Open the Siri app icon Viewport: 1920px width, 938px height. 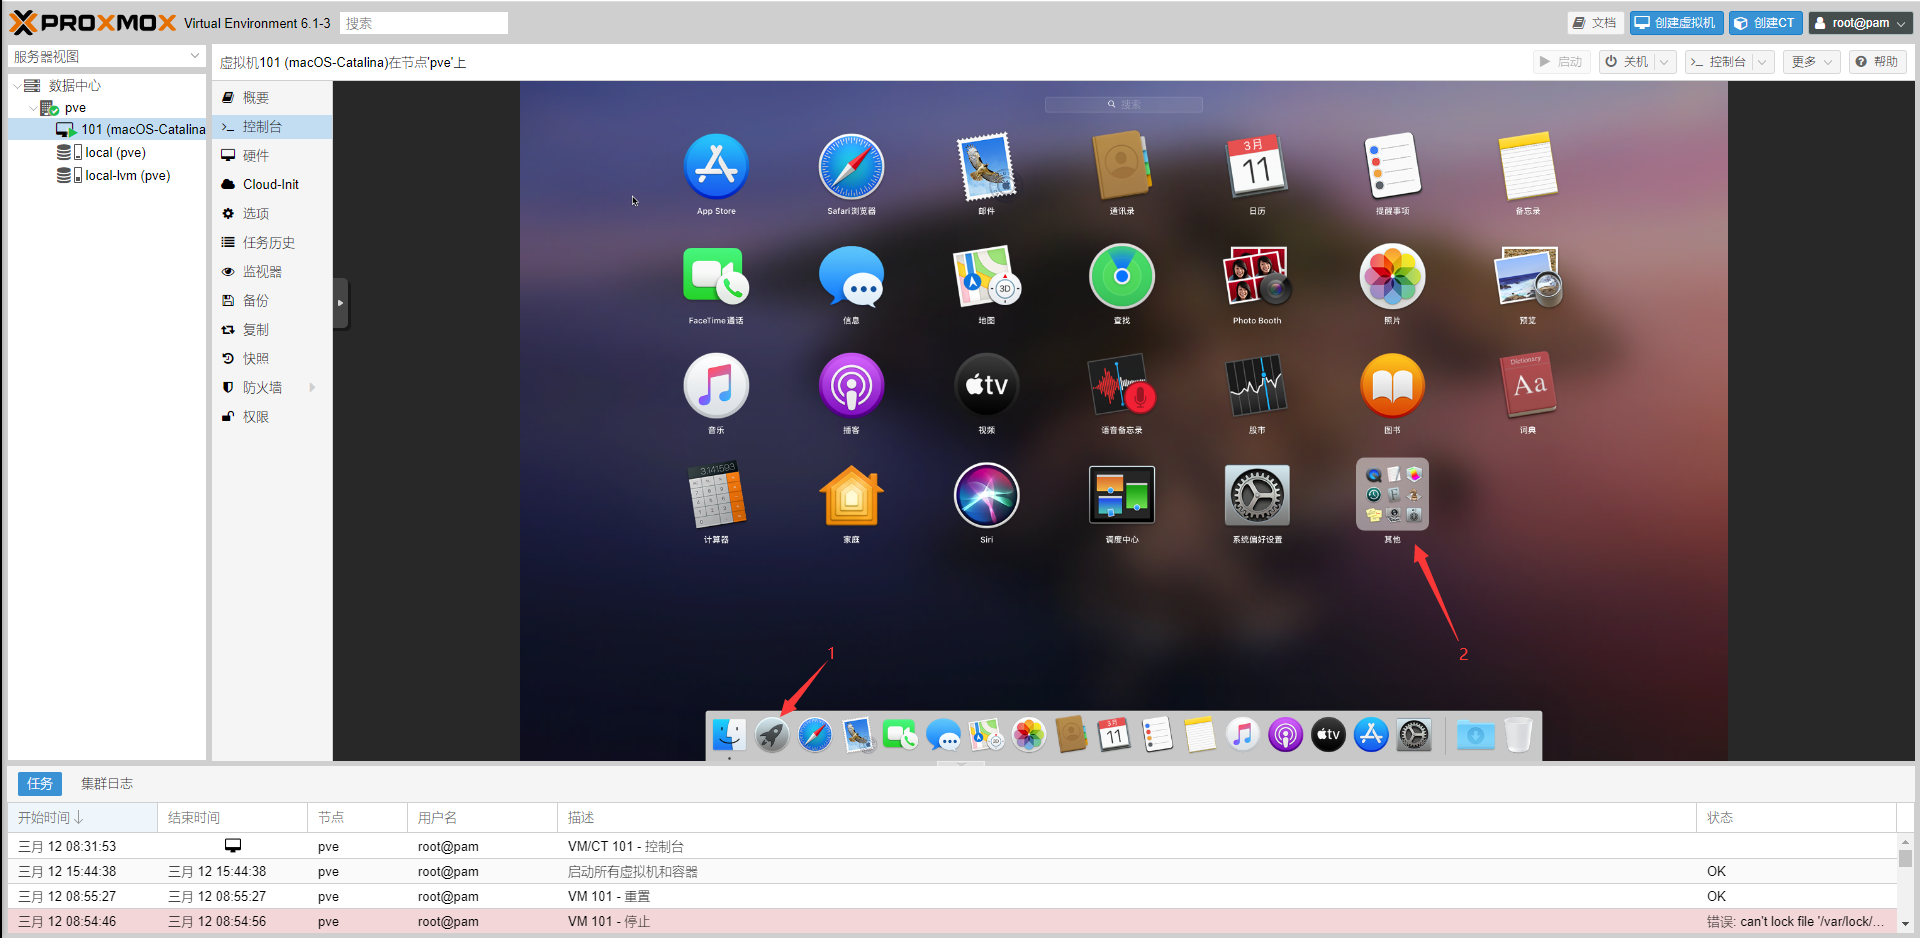986,496
